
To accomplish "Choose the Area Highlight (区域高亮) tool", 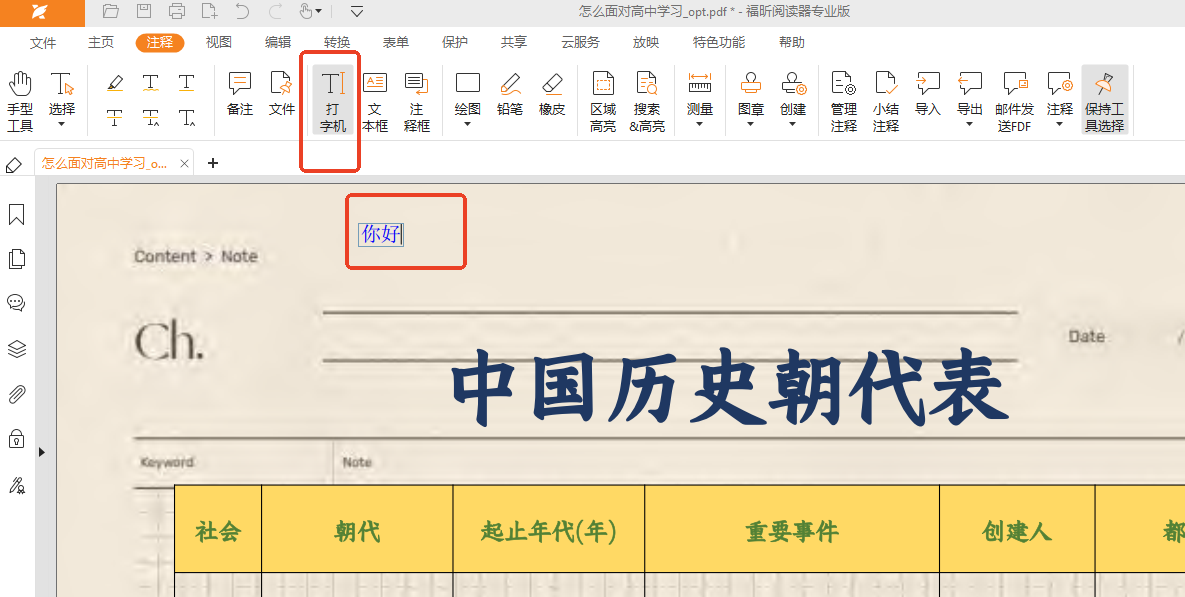I will (603, 101).
